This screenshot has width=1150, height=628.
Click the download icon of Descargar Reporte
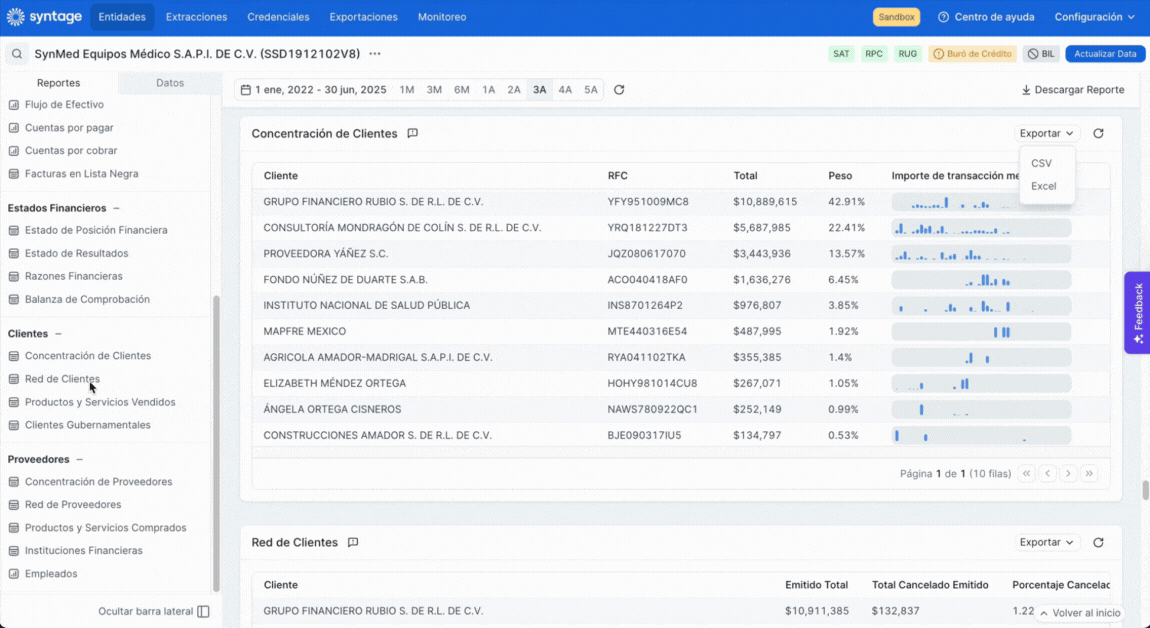(1026, 90)
